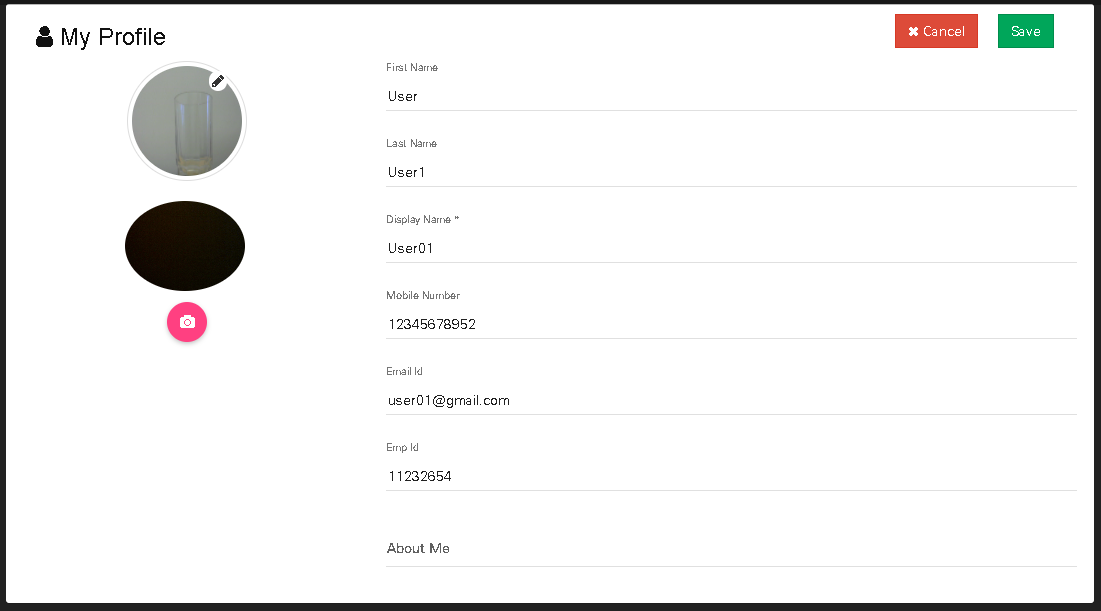Click the Mobile Number field
1101x611 pixels.
coord(731,324)
